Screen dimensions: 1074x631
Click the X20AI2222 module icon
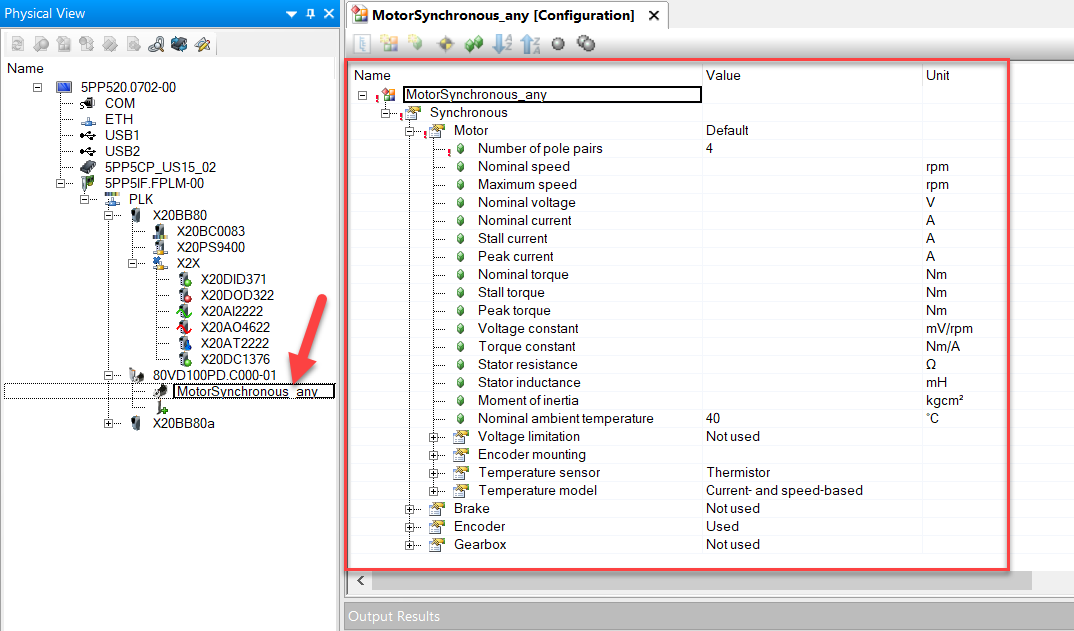pyautogui.click(x=184, y=311)
